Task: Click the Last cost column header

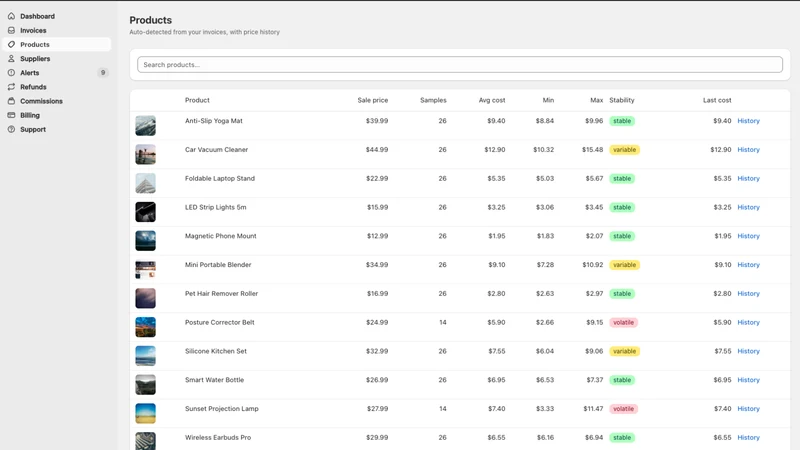Action: tap(717, 101)
